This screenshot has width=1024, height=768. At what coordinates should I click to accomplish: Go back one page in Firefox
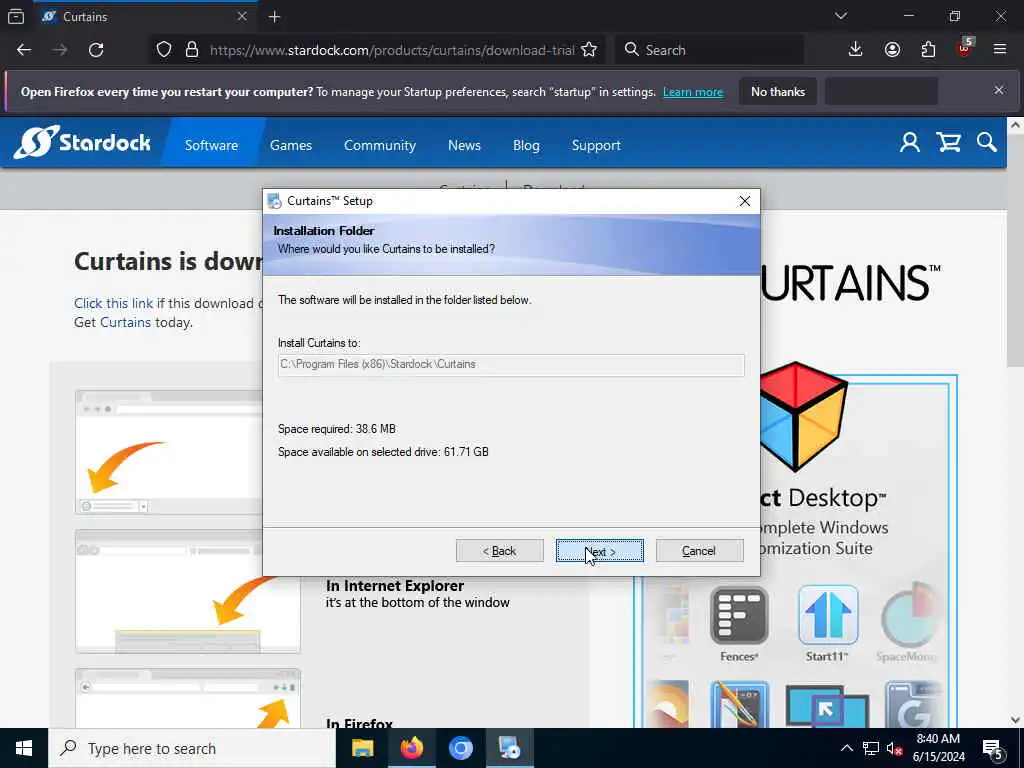tap(24, 50)
